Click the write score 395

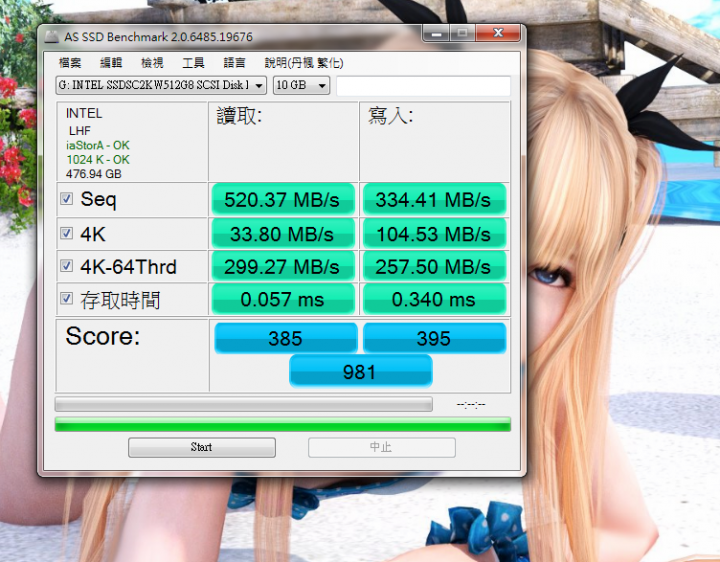[x=434, y=338]
